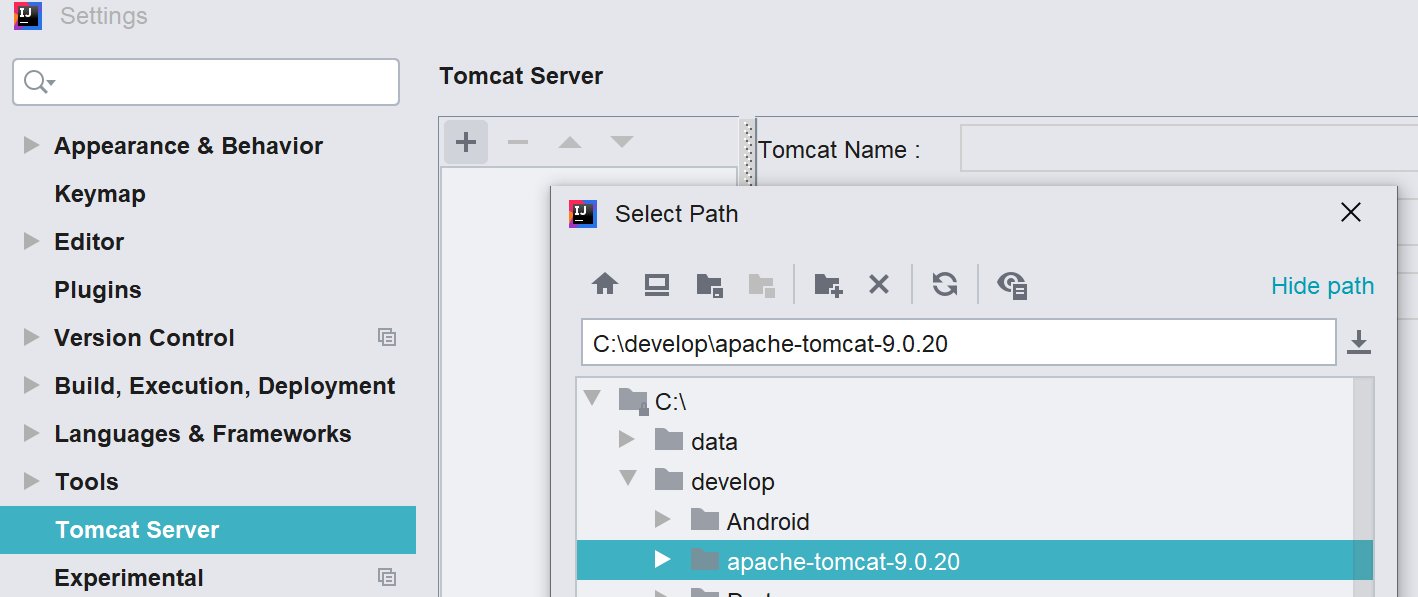1418x597 pixels.
Task: Click the file tree vertical scrollbar
Action: coord(1364,487)
